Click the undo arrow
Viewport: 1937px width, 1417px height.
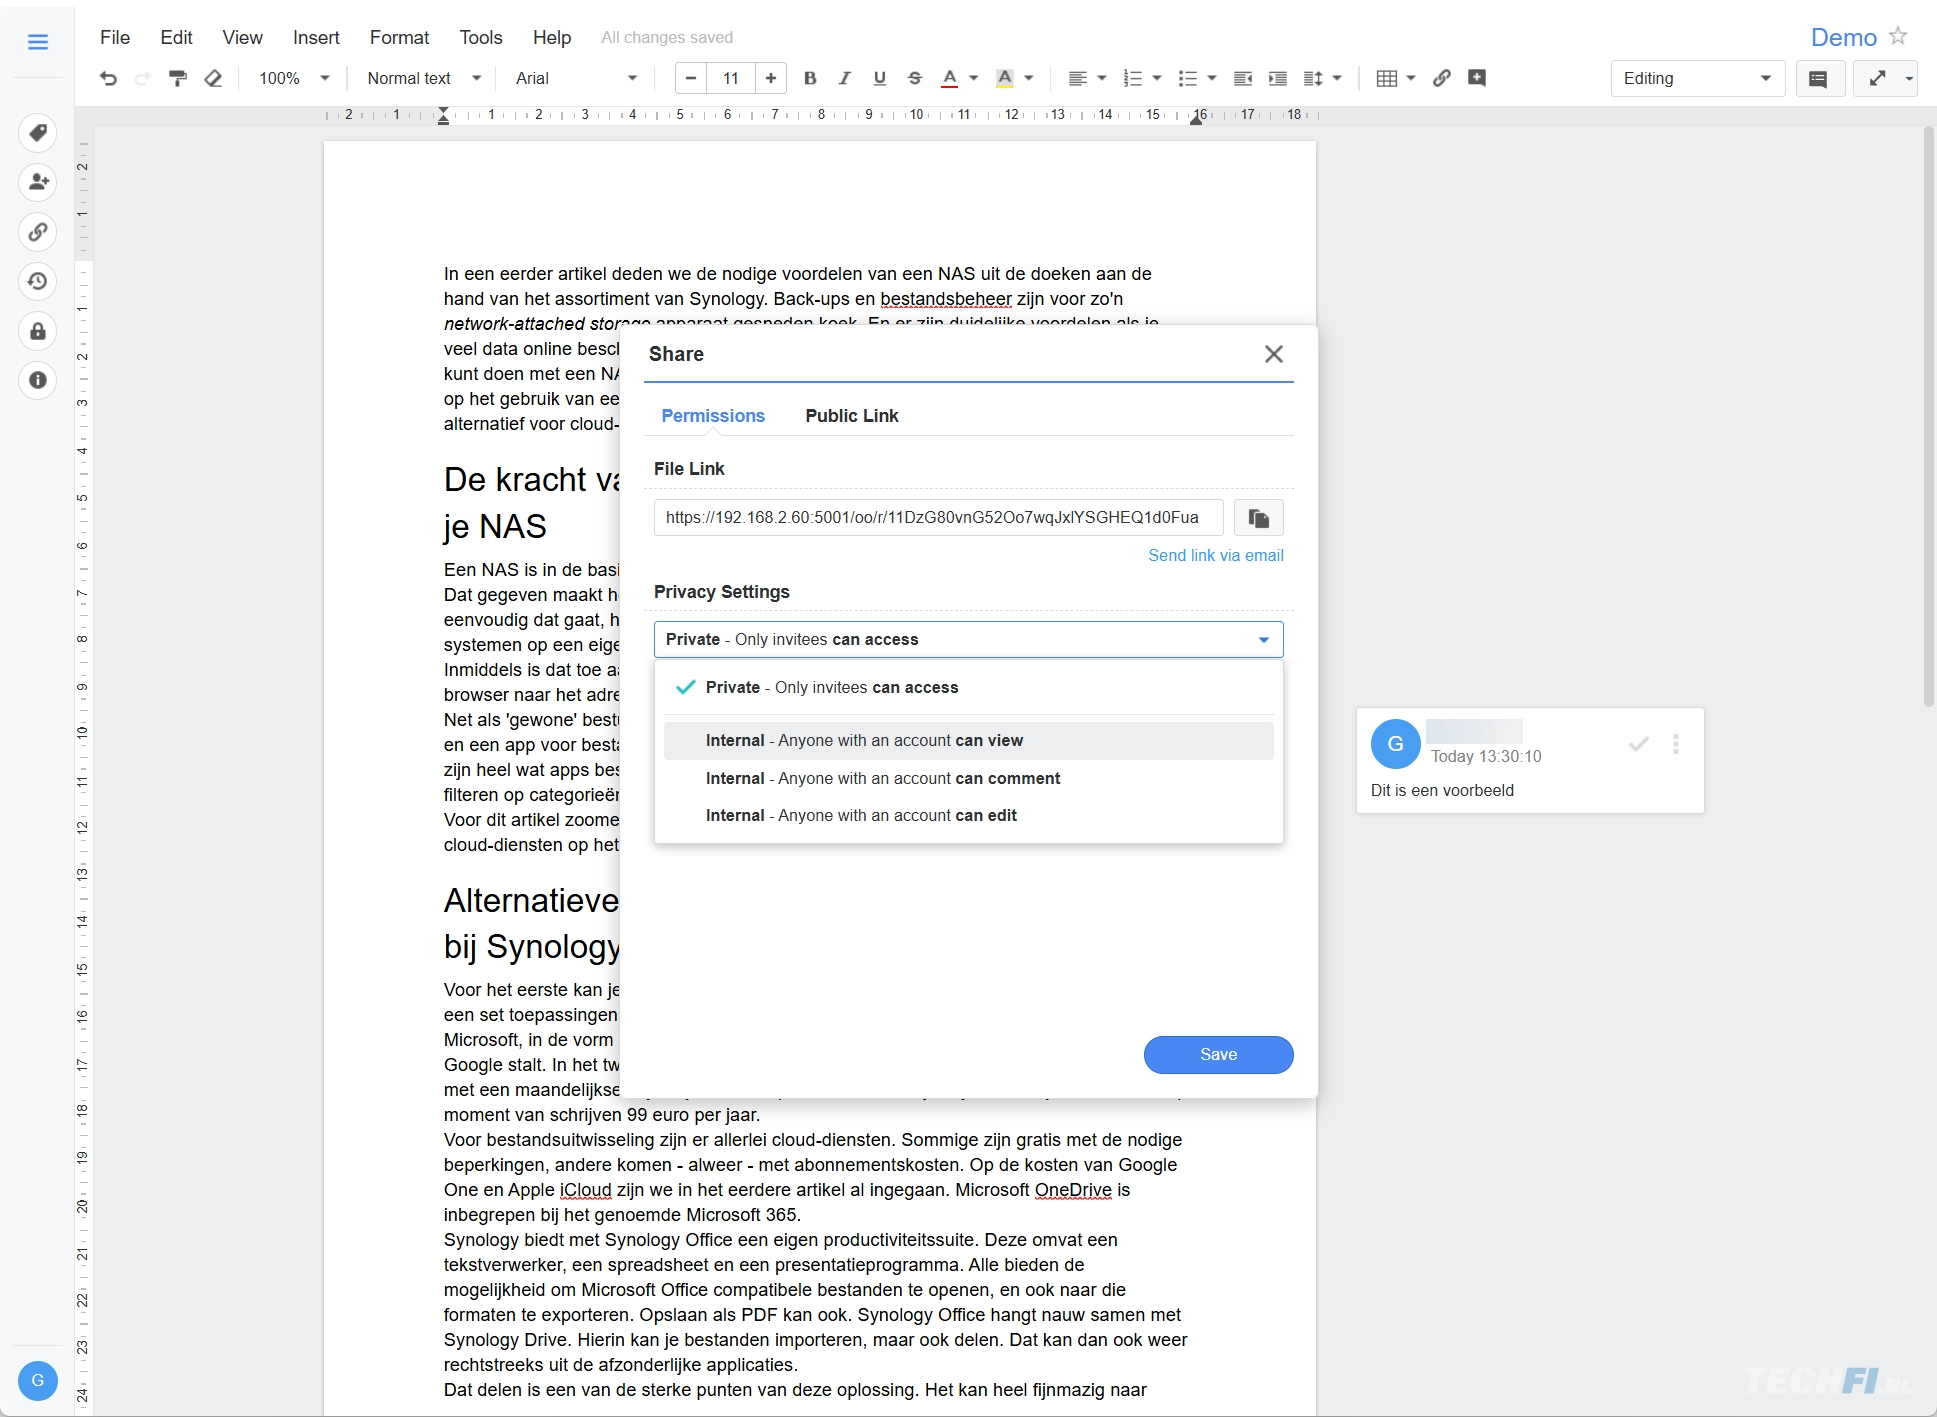[x=108, y=78]
